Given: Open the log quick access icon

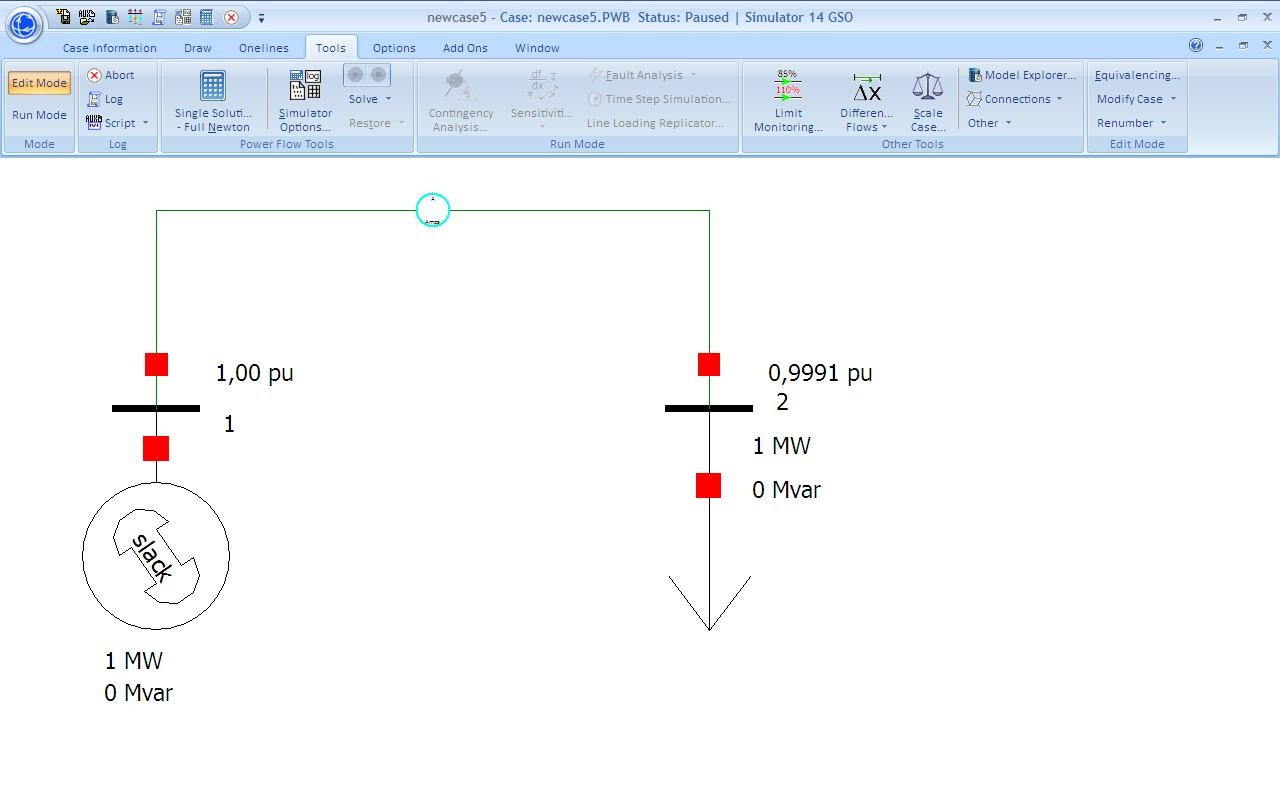Looking at the screenshot, I should point(159,17).
